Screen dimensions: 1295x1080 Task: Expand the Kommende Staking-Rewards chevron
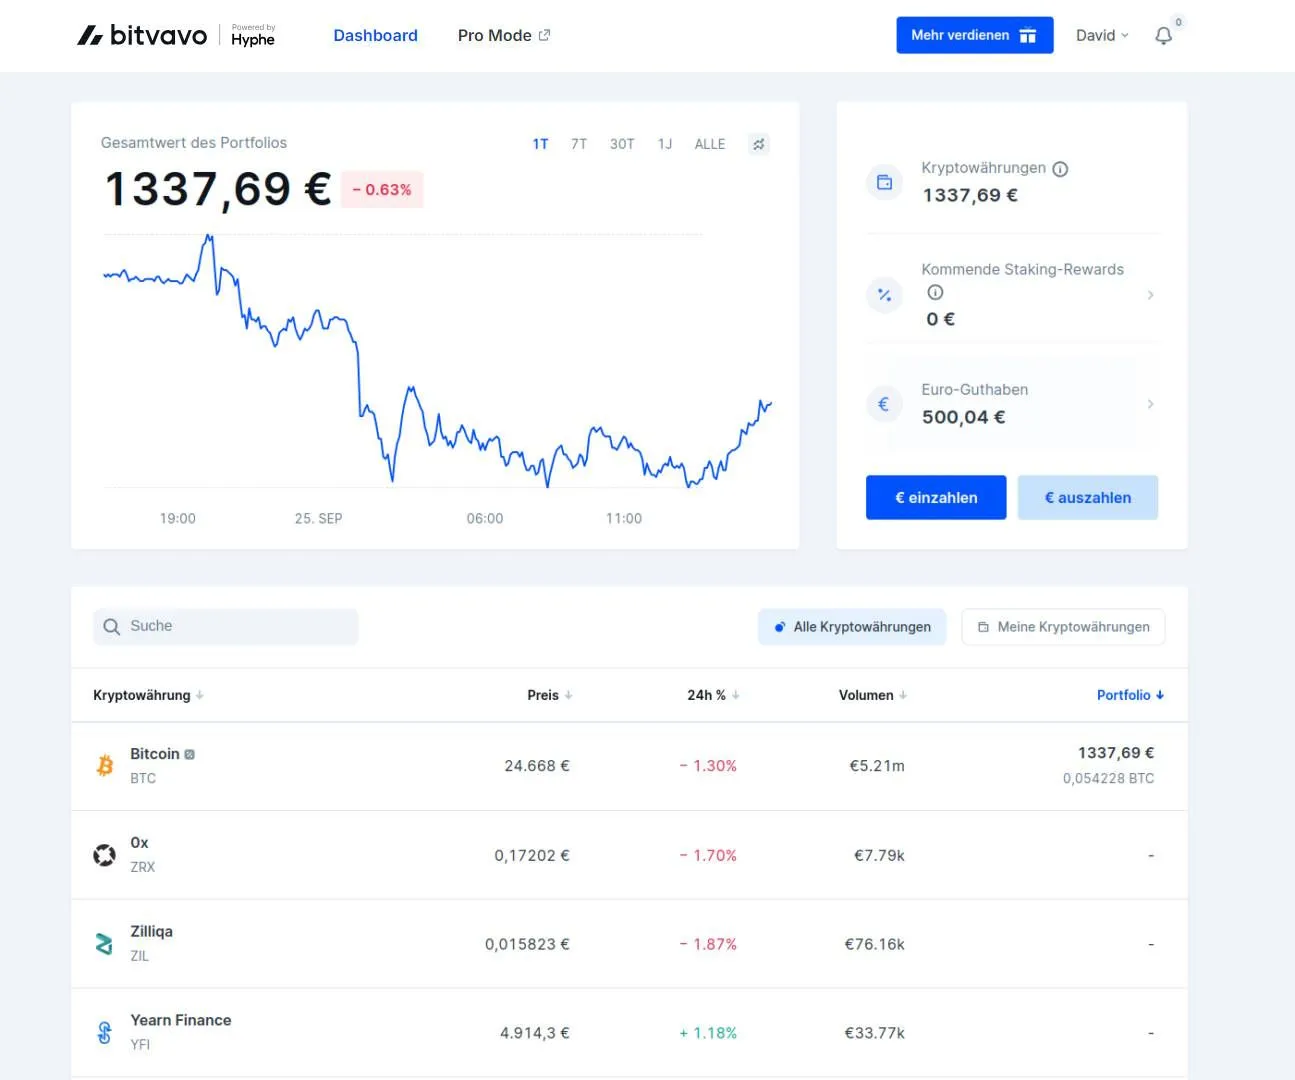[x=1150, y=294]
